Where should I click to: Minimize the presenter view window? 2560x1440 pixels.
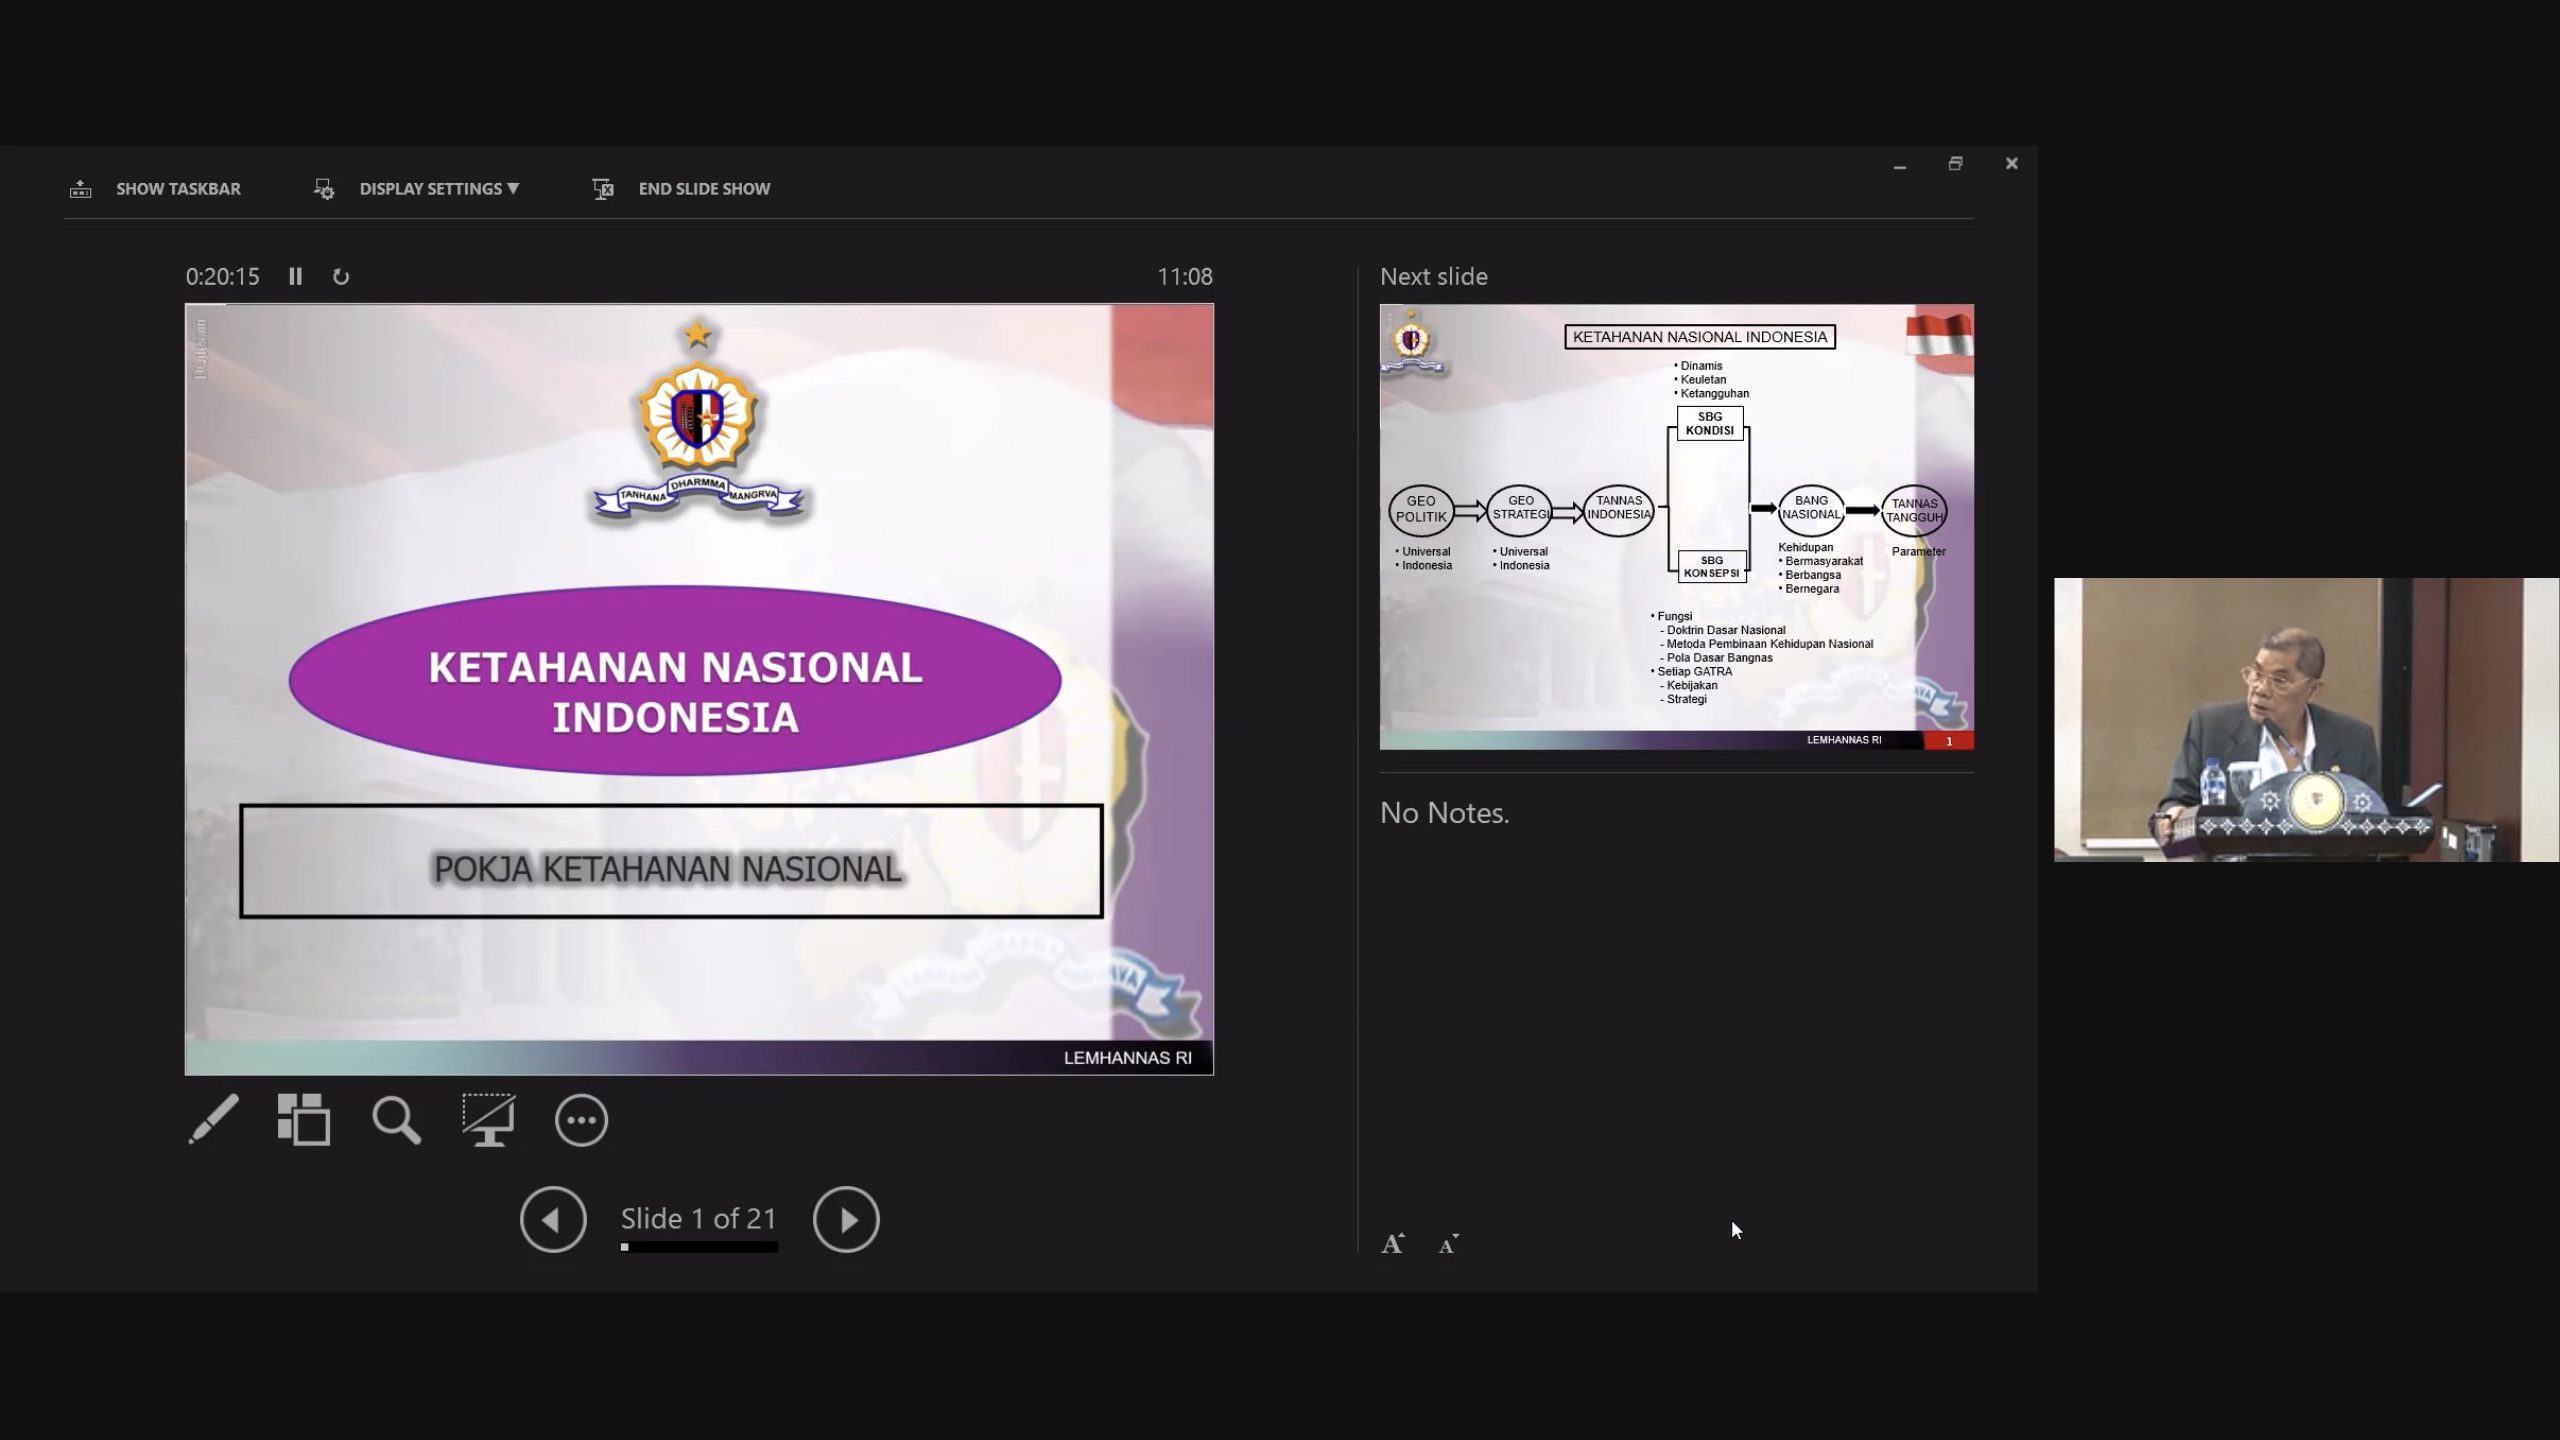[x=1900, y=164]
